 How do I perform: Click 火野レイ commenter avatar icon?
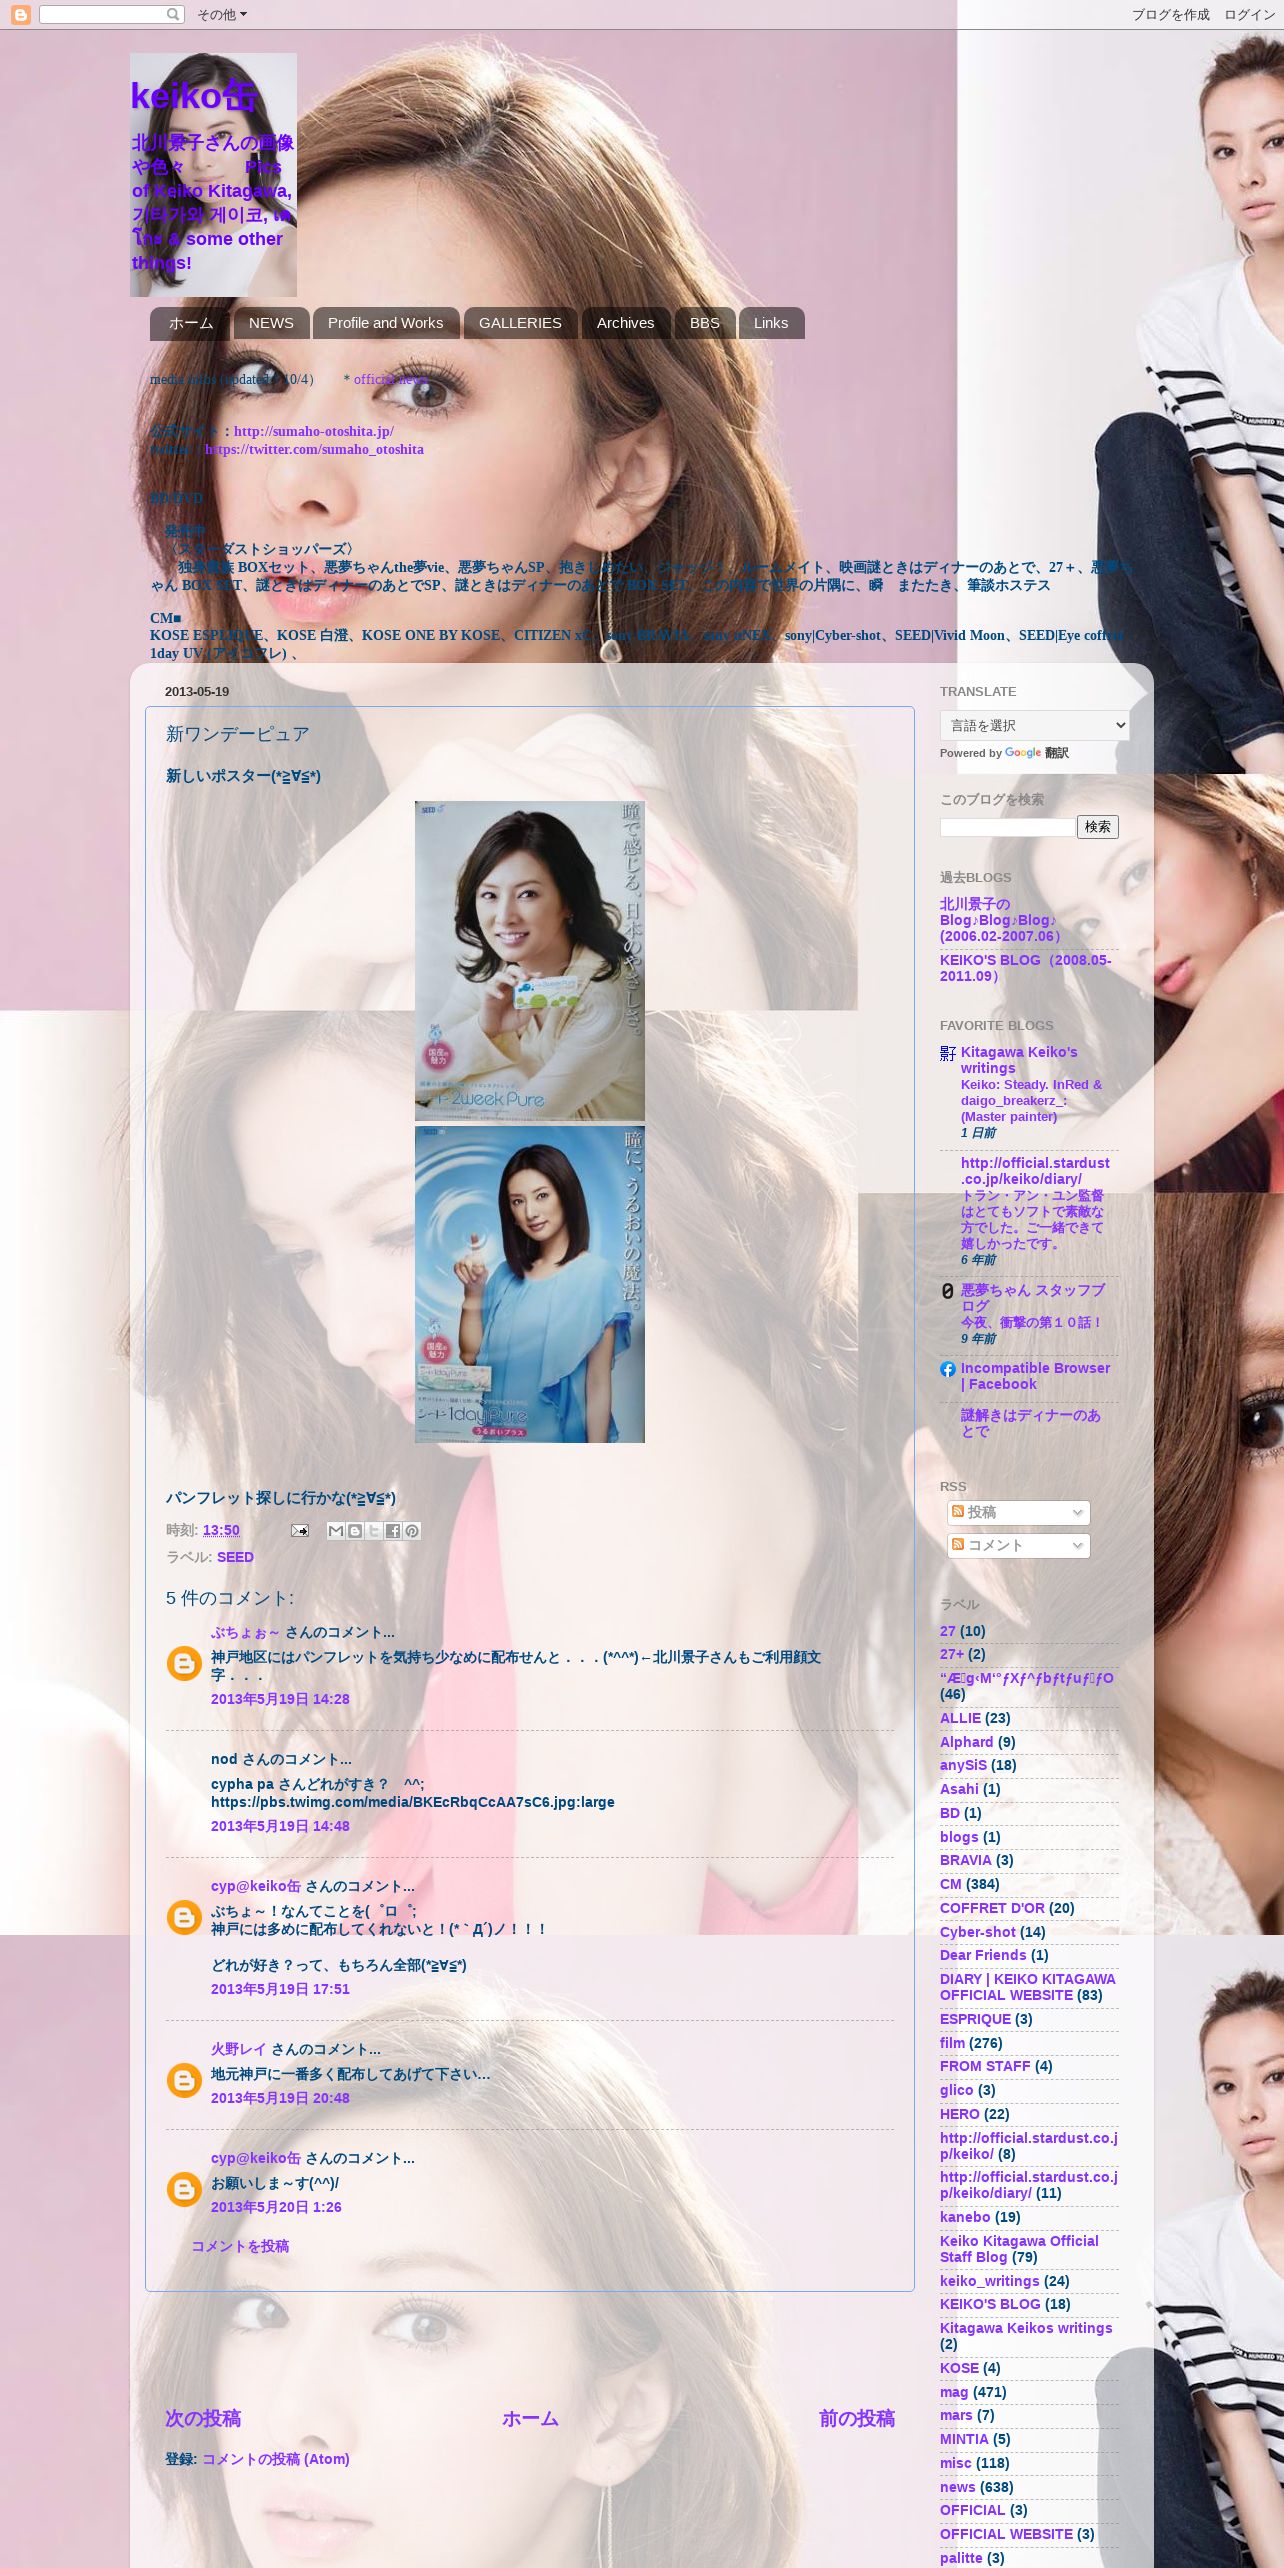[184, 2080]
